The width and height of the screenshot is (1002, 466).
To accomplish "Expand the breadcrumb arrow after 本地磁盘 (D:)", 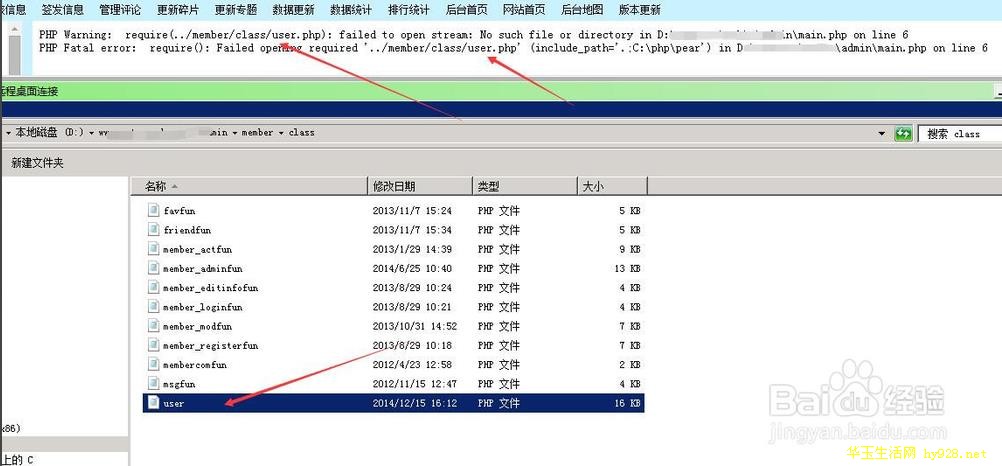I will coord(89,133).
